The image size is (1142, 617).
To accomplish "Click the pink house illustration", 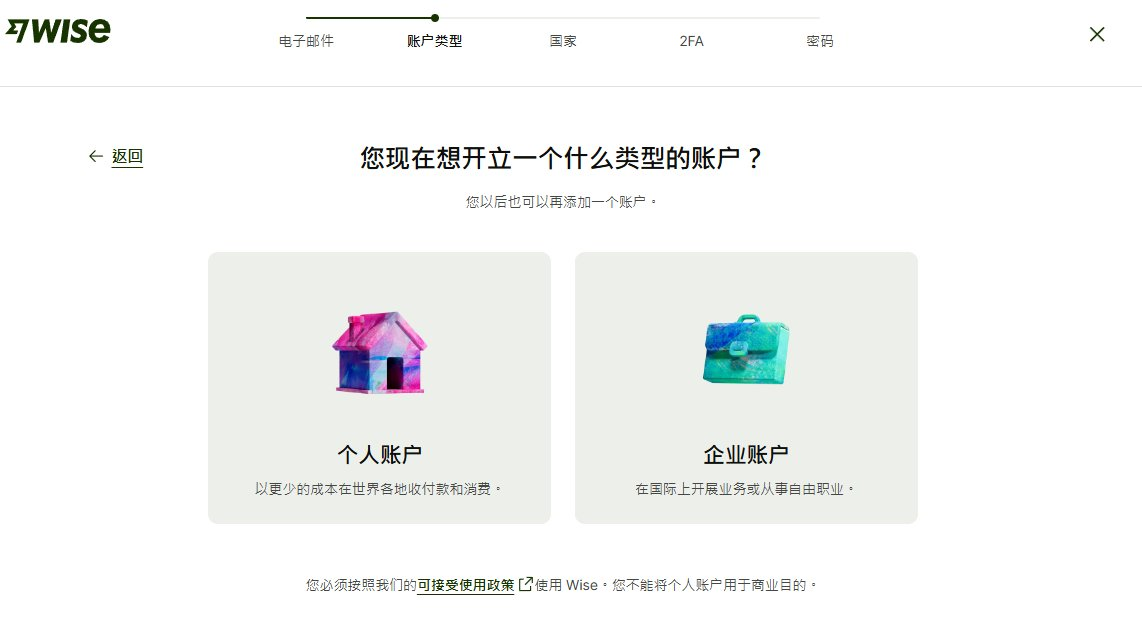I will pyautogui.click(x=379, y=353).
